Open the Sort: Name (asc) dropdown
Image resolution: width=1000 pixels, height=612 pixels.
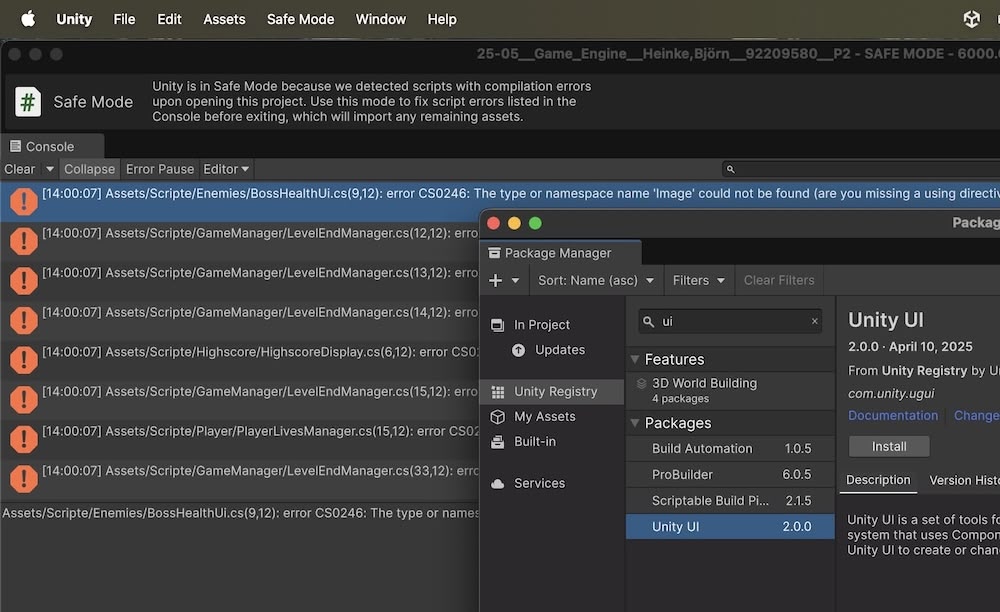coord(595,280)
